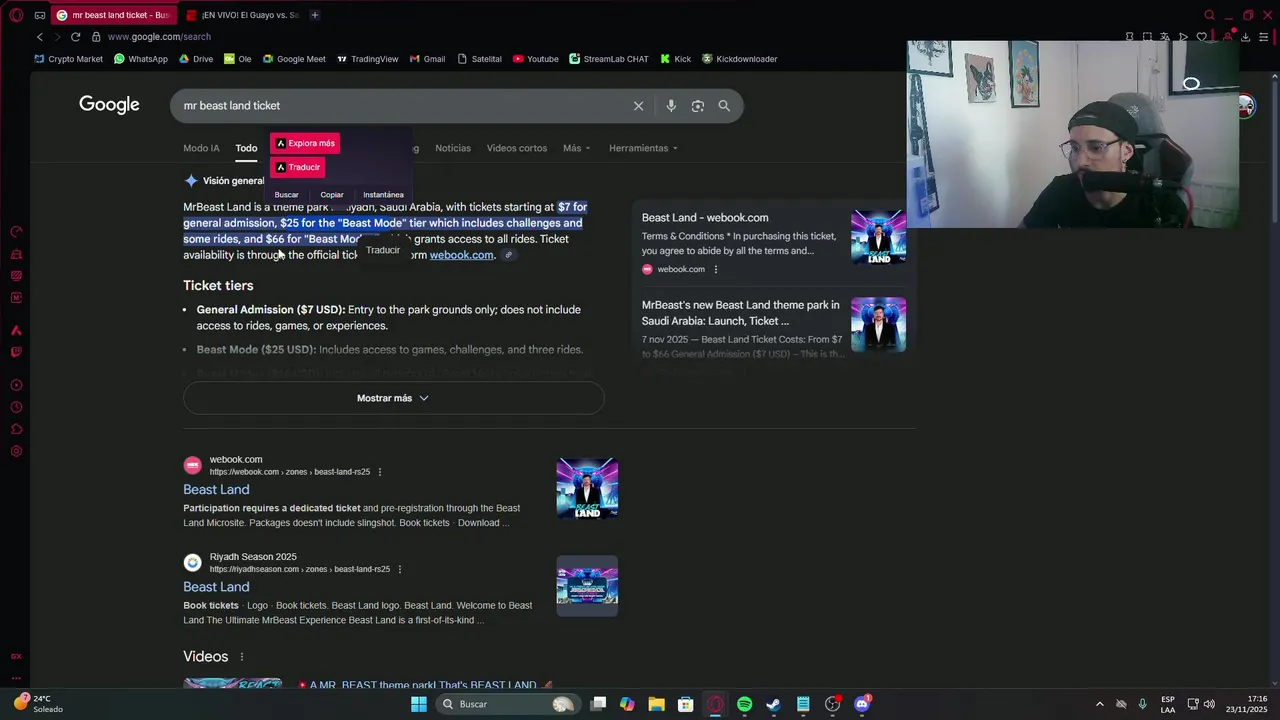
Task: Click Explora más popup button
Action: (305, 143)
